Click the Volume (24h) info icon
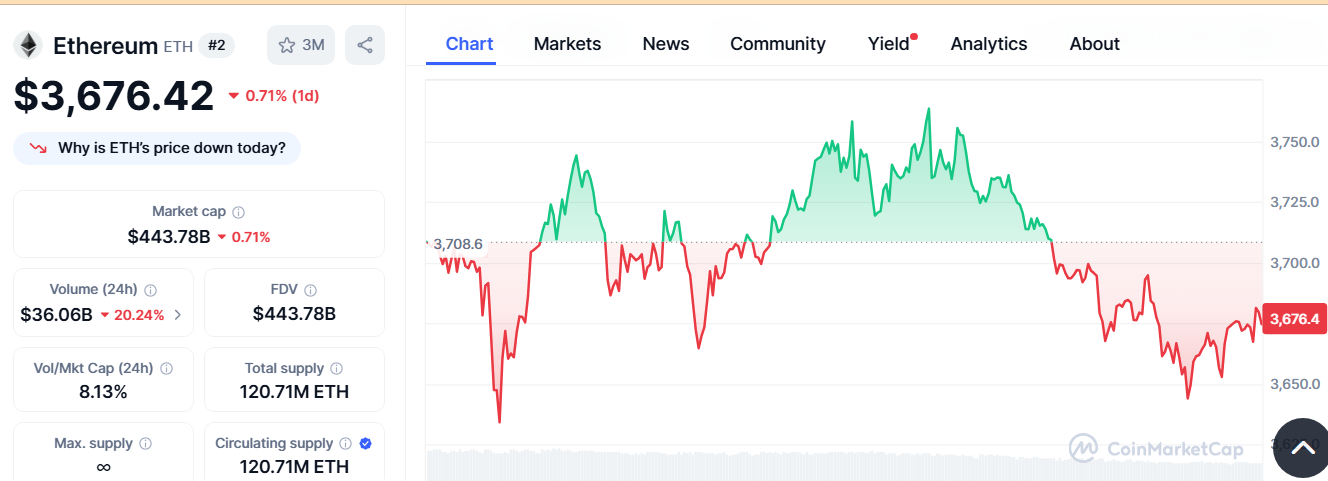1328x481 pixels. click(150, 290)
